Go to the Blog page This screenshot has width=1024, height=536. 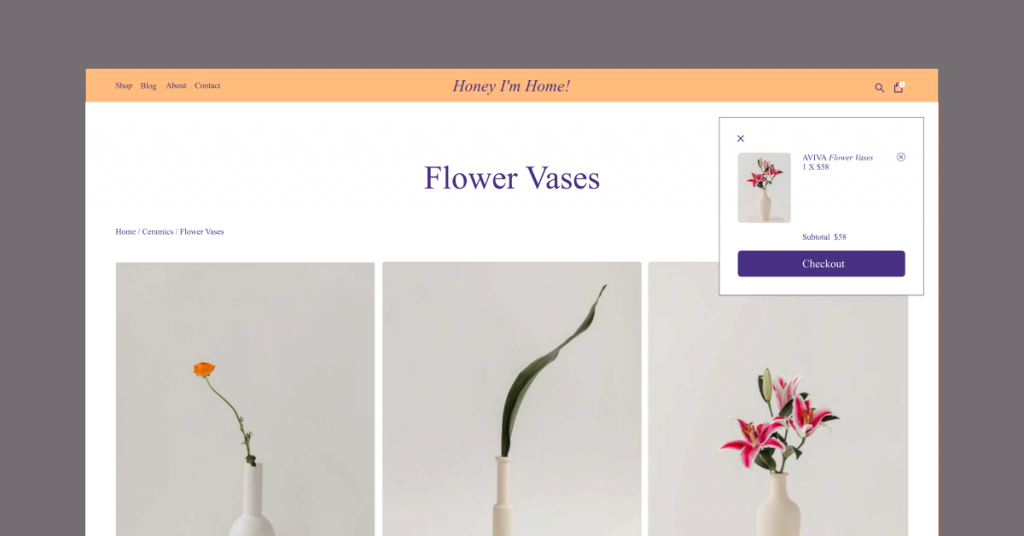(x=148, y=86)
